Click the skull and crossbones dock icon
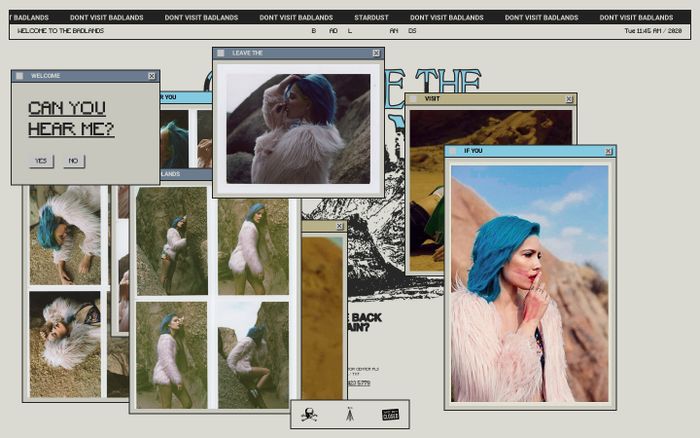700x438 pixels. (x=310, y=414)
